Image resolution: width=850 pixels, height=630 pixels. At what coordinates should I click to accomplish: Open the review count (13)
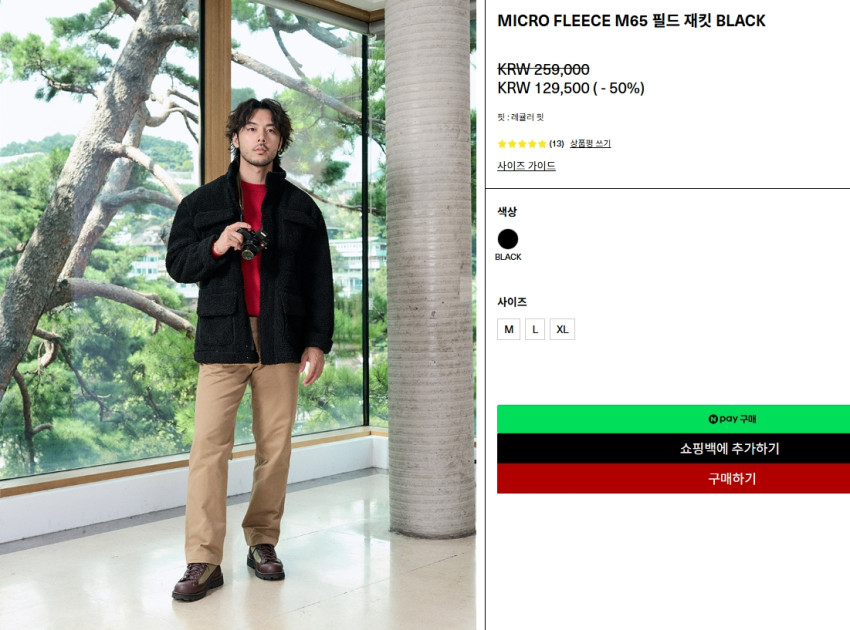click(x=556, y=144)
